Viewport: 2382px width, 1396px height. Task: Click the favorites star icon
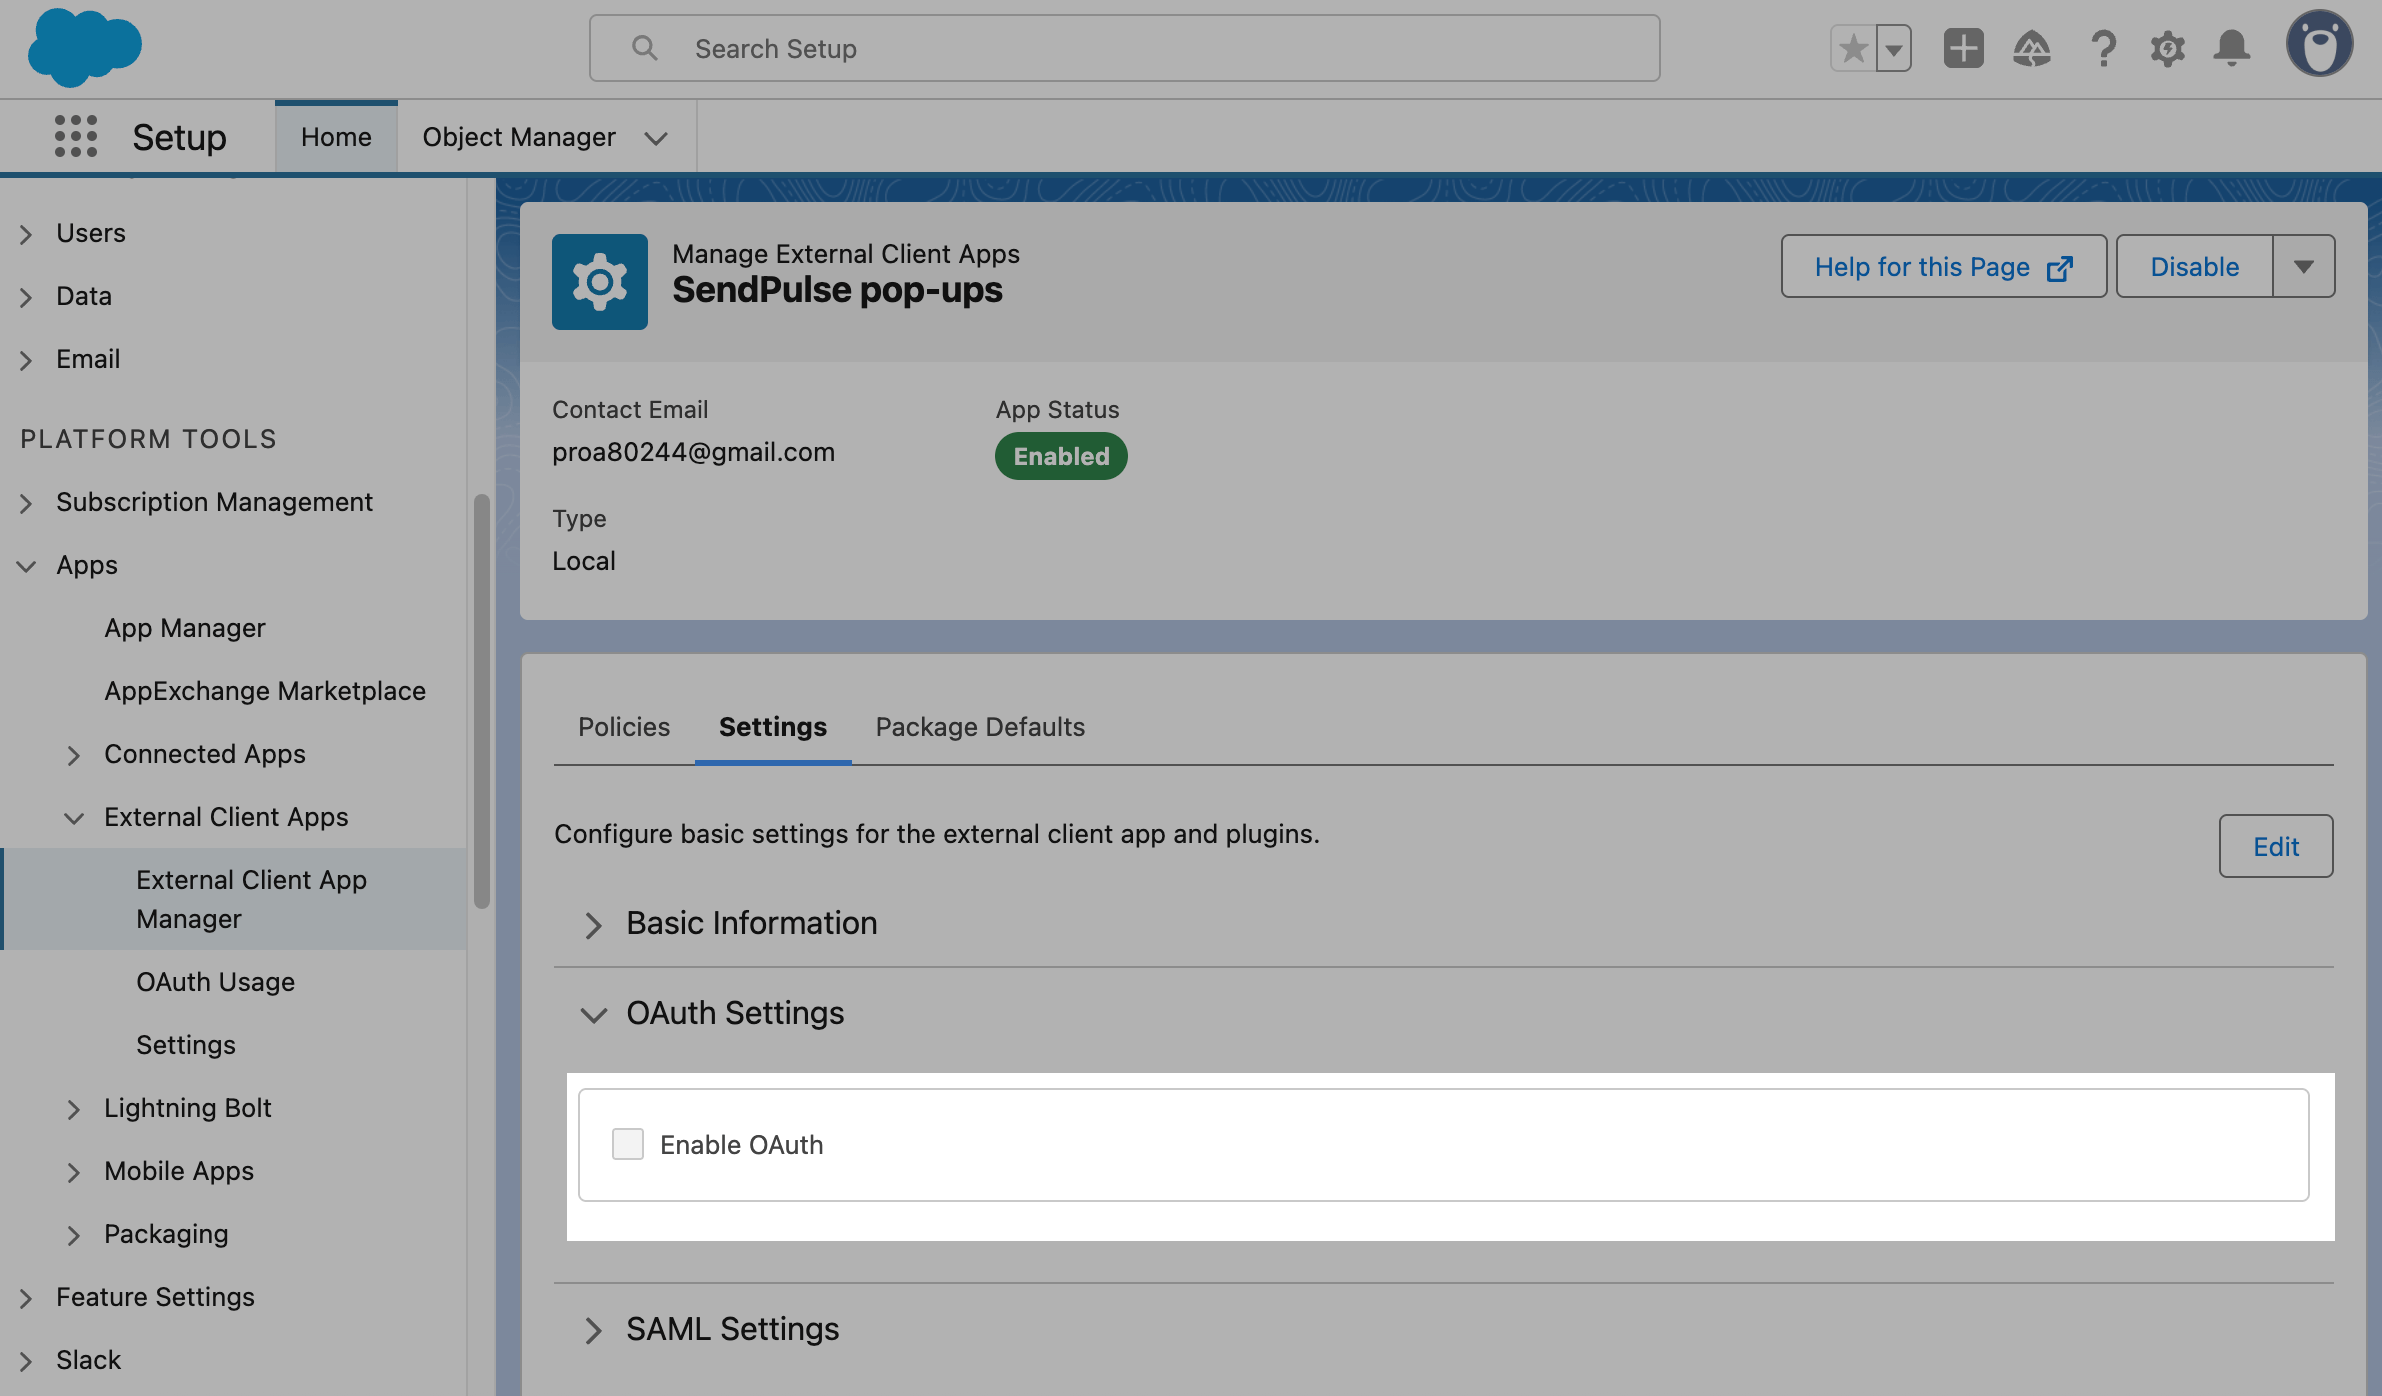tap(1853, 48)
